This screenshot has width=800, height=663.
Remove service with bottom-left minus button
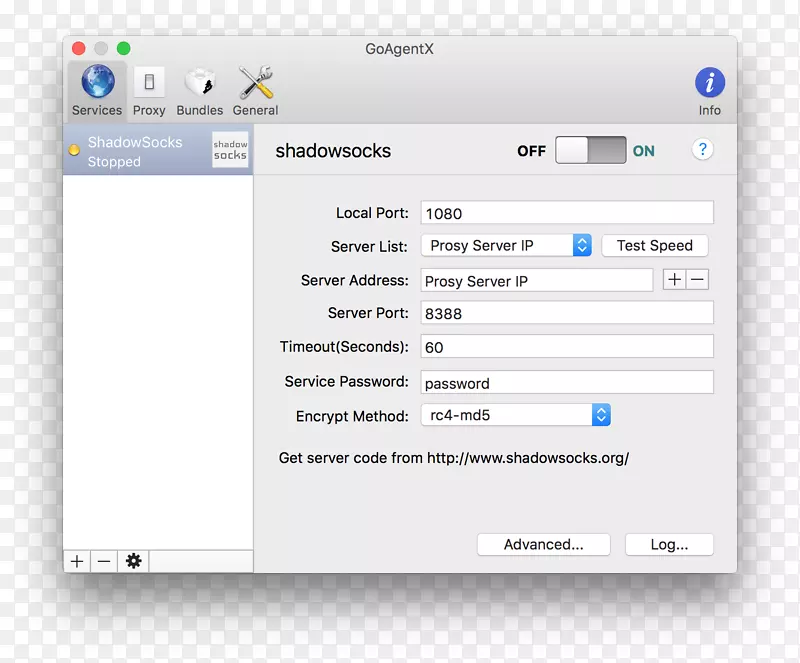click(x=104, y=561)
